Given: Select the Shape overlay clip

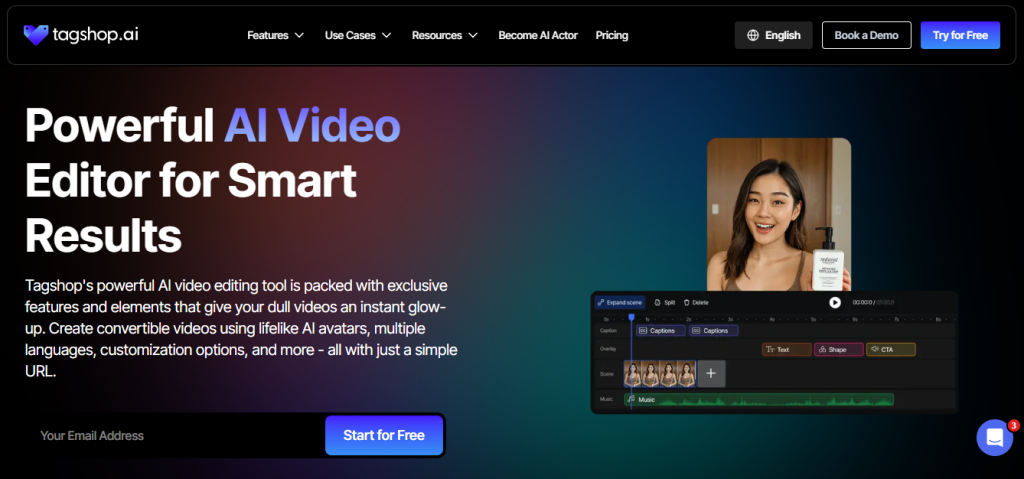Looking at the screenshot, I should [838, 350].
